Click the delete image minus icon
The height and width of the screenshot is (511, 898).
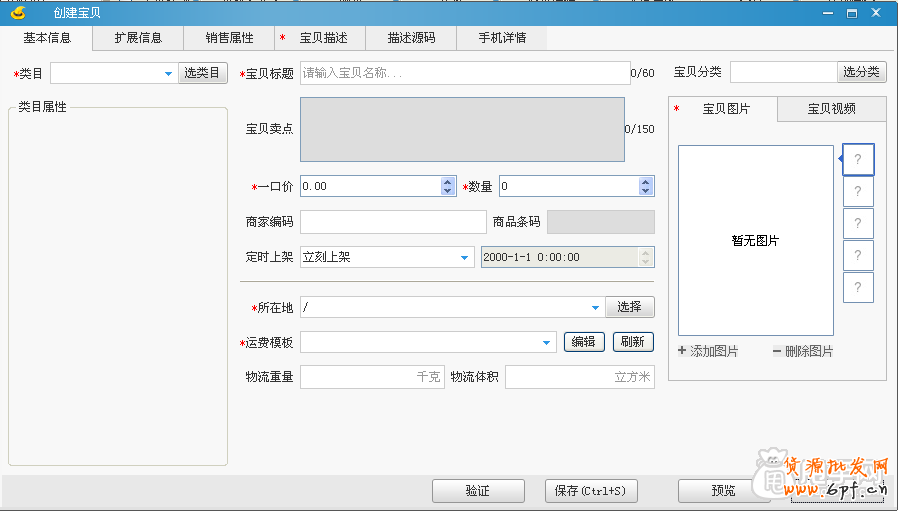click(x=777, y=351)
